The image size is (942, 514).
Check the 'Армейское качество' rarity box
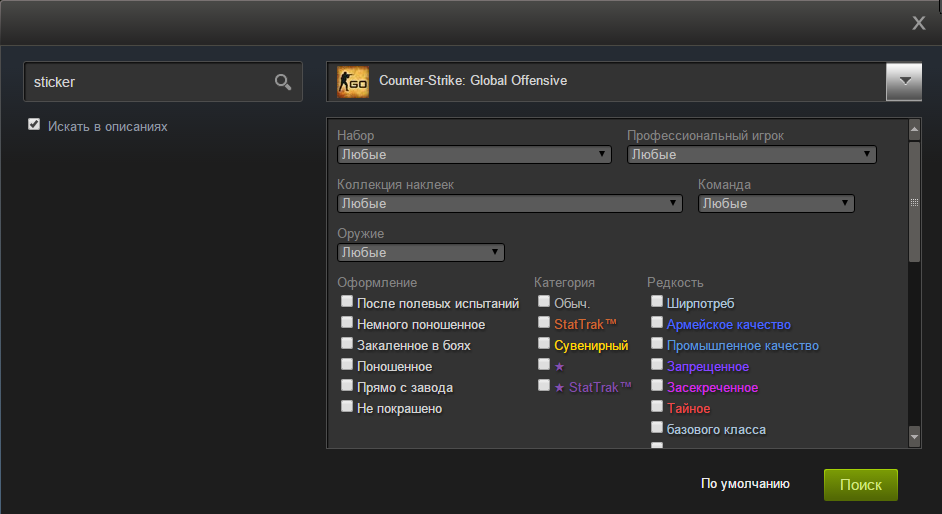tap(657, 322)
